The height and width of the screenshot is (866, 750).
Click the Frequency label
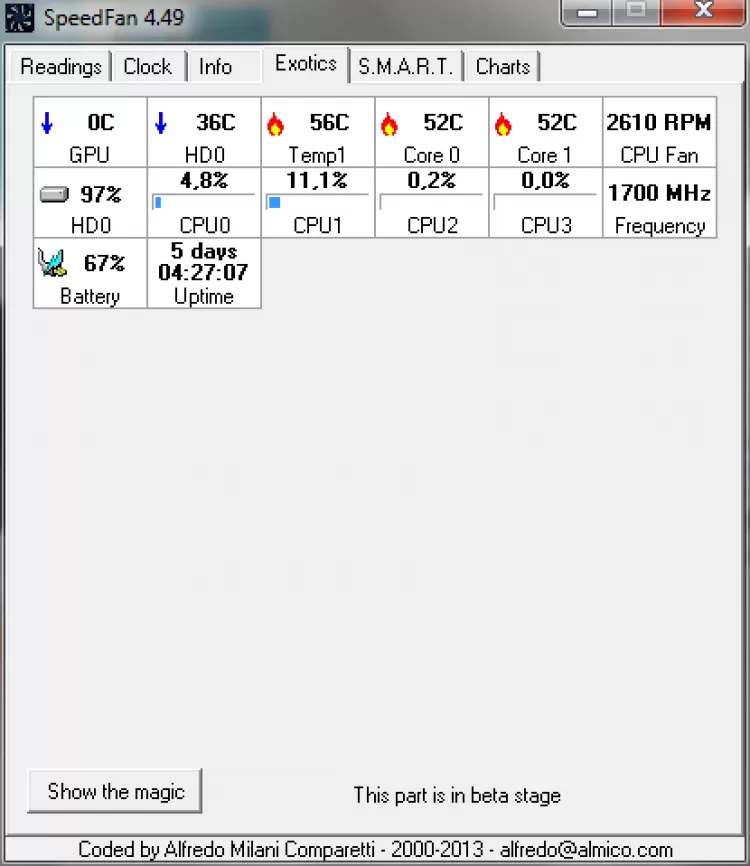point(660,226)
